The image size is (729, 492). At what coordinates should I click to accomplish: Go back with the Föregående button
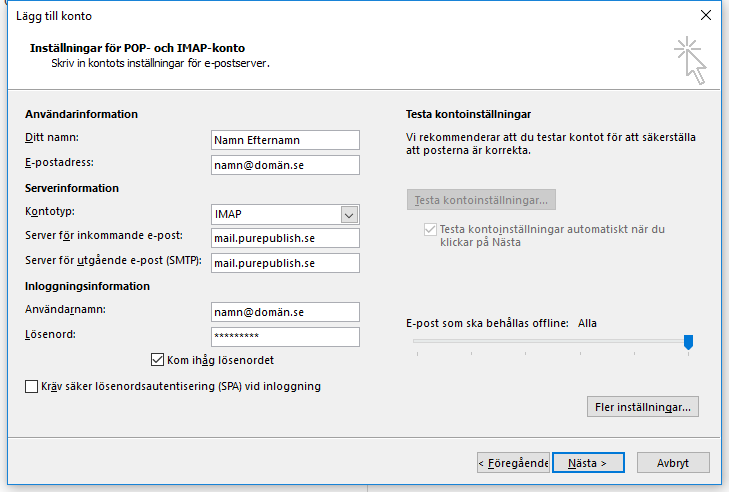point(513,463)
